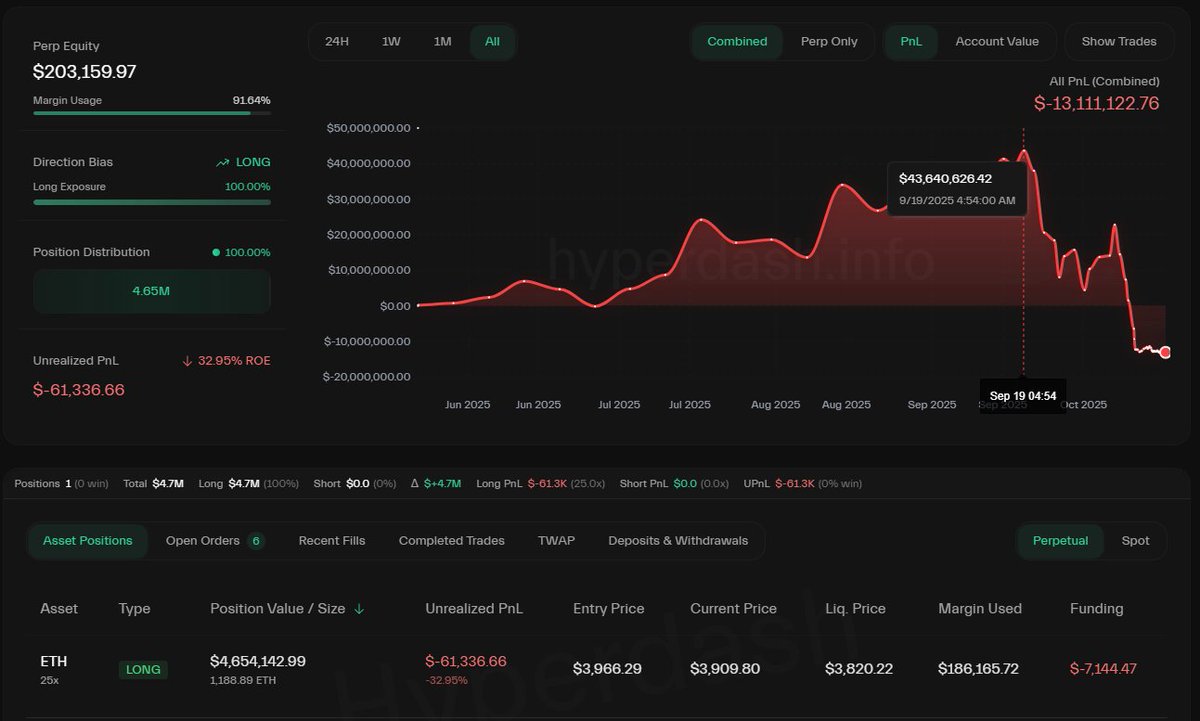Open the Asset Positions tab
Screen dimensions: 1200x721
[88, 541]
